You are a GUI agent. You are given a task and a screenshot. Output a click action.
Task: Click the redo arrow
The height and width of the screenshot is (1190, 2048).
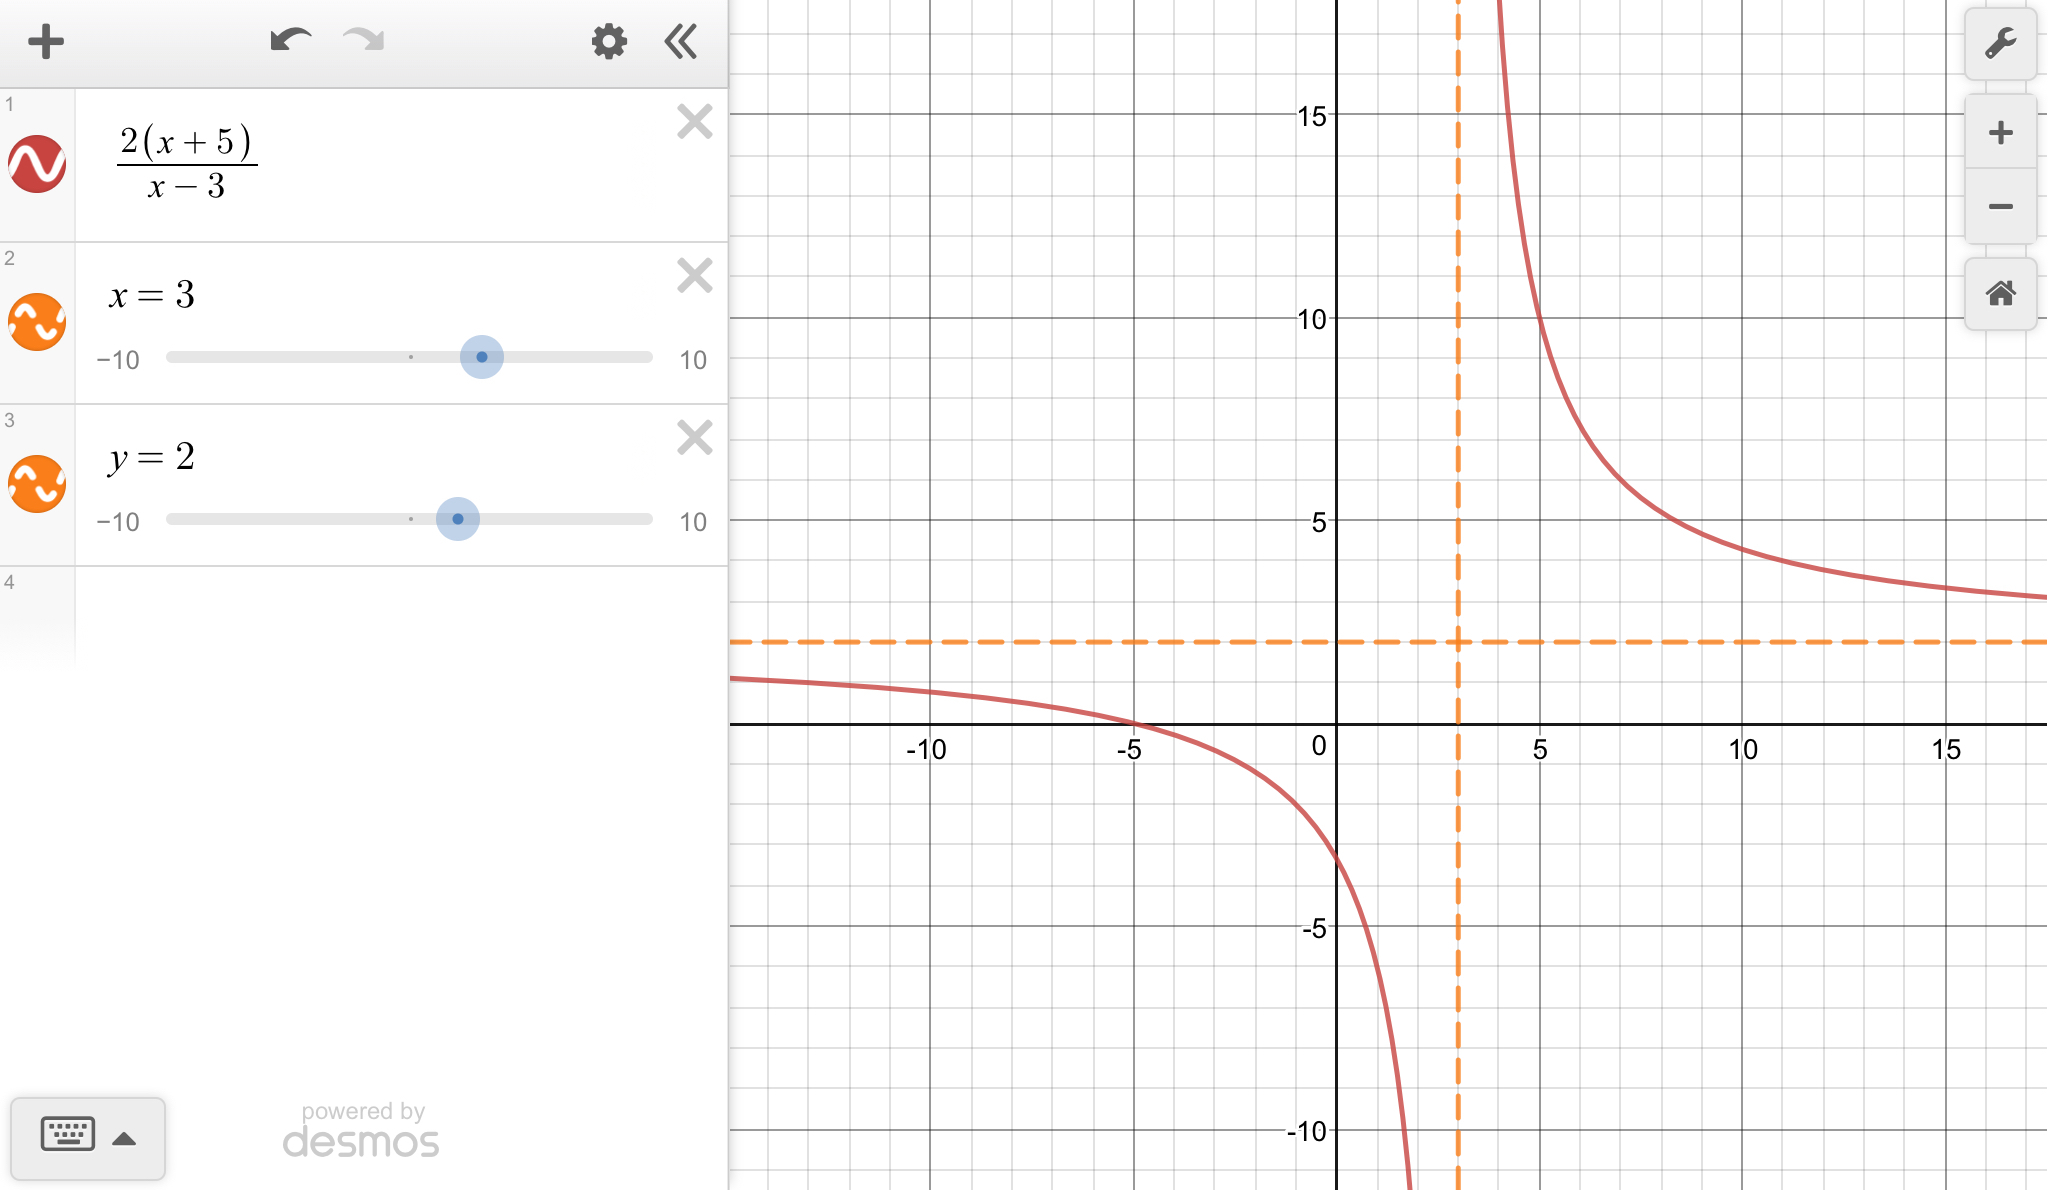363,41
